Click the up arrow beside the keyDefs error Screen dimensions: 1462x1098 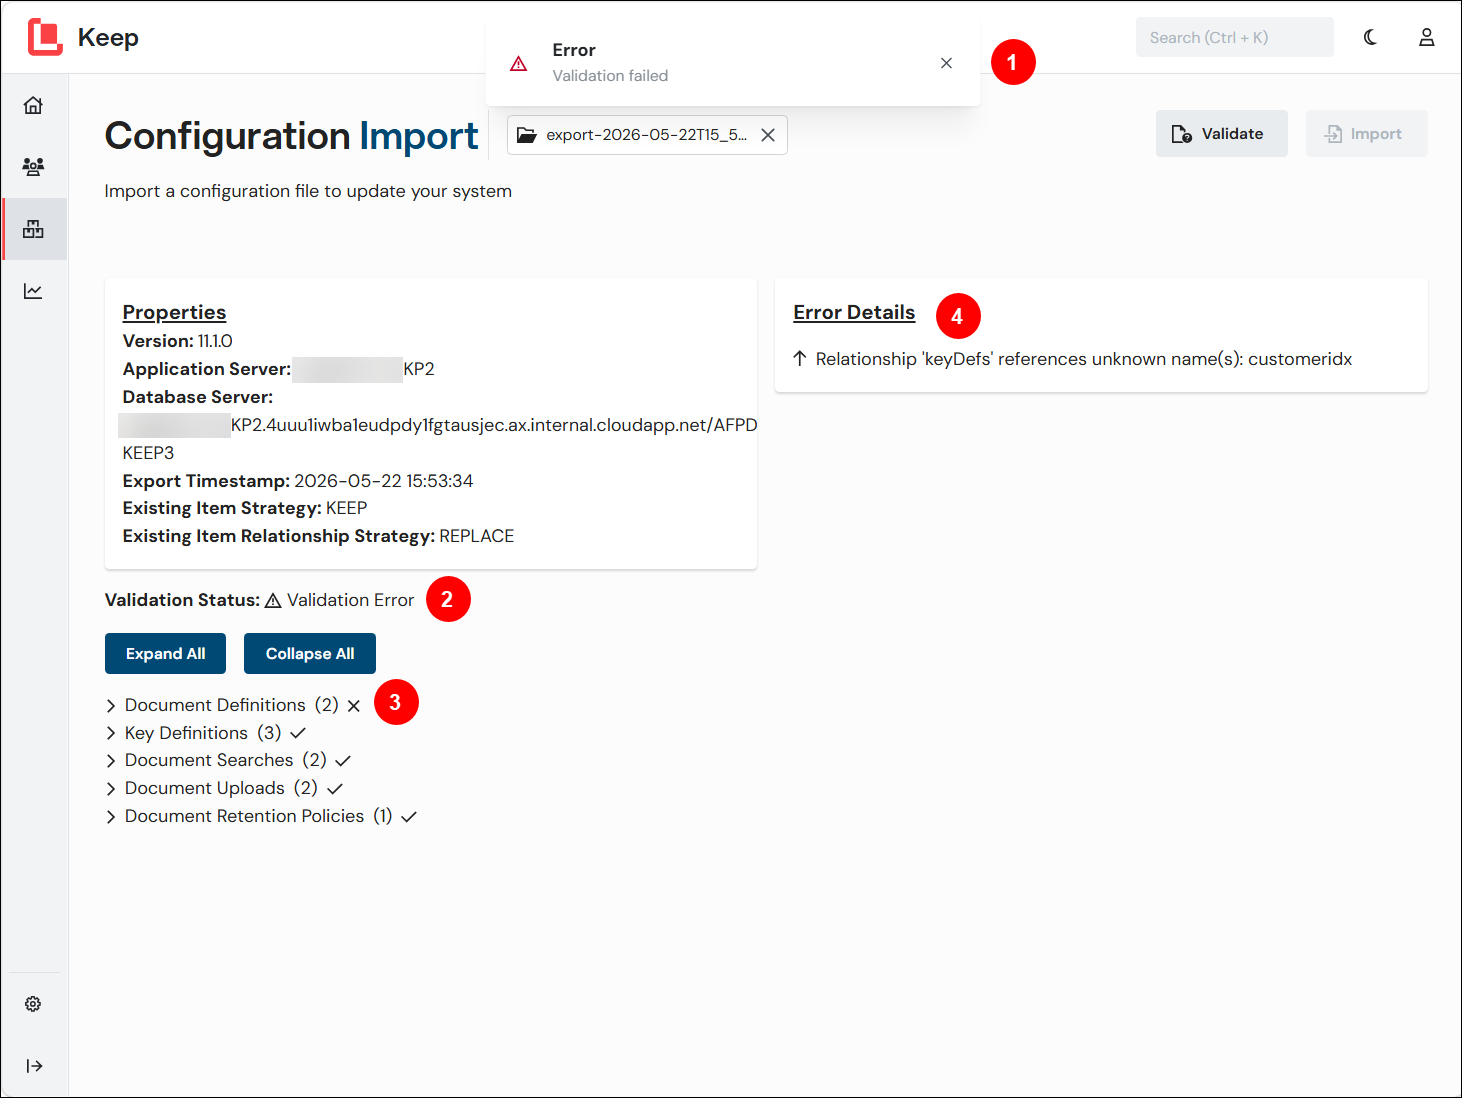pyautogui.click(x=800, y=359)
